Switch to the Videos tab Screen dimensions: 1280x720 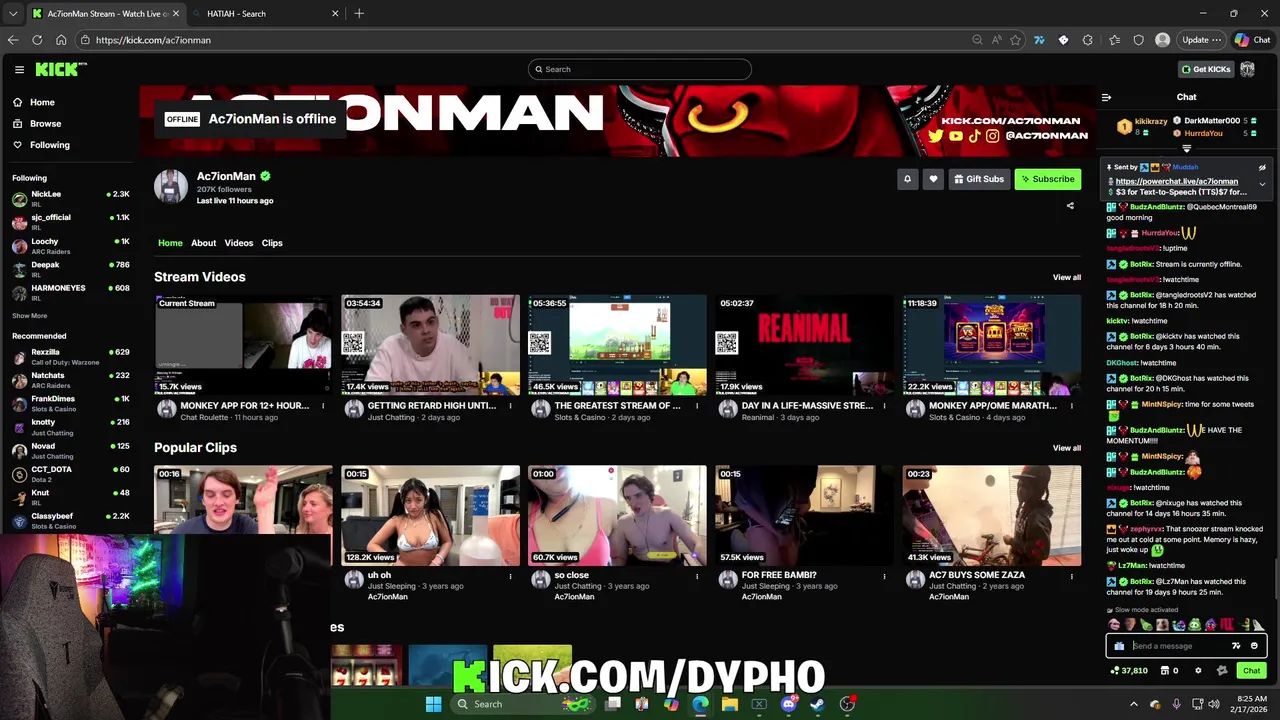point(239,243)
